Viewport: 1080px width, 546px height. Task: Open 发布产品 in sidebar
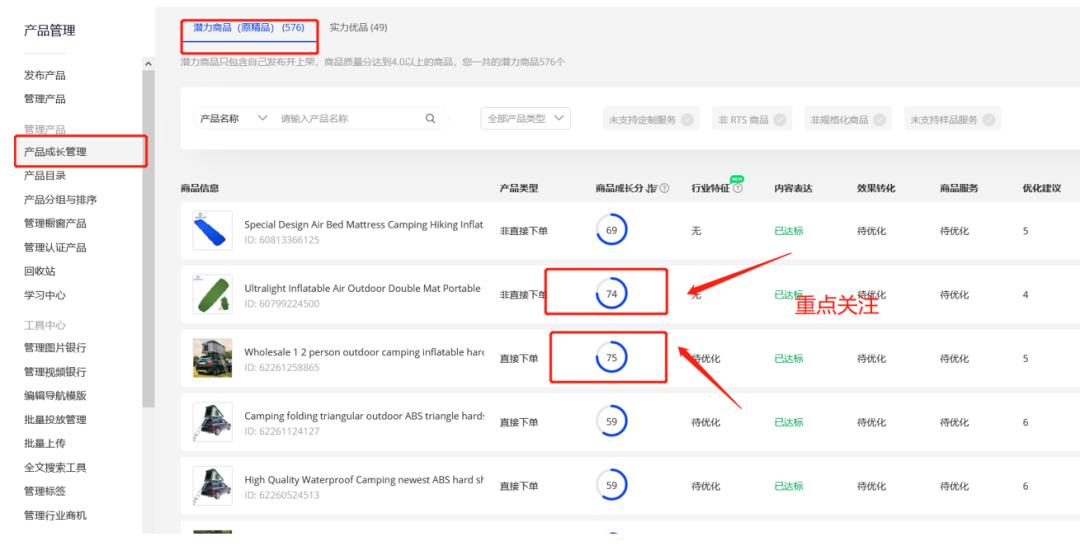tap(45, 75)
